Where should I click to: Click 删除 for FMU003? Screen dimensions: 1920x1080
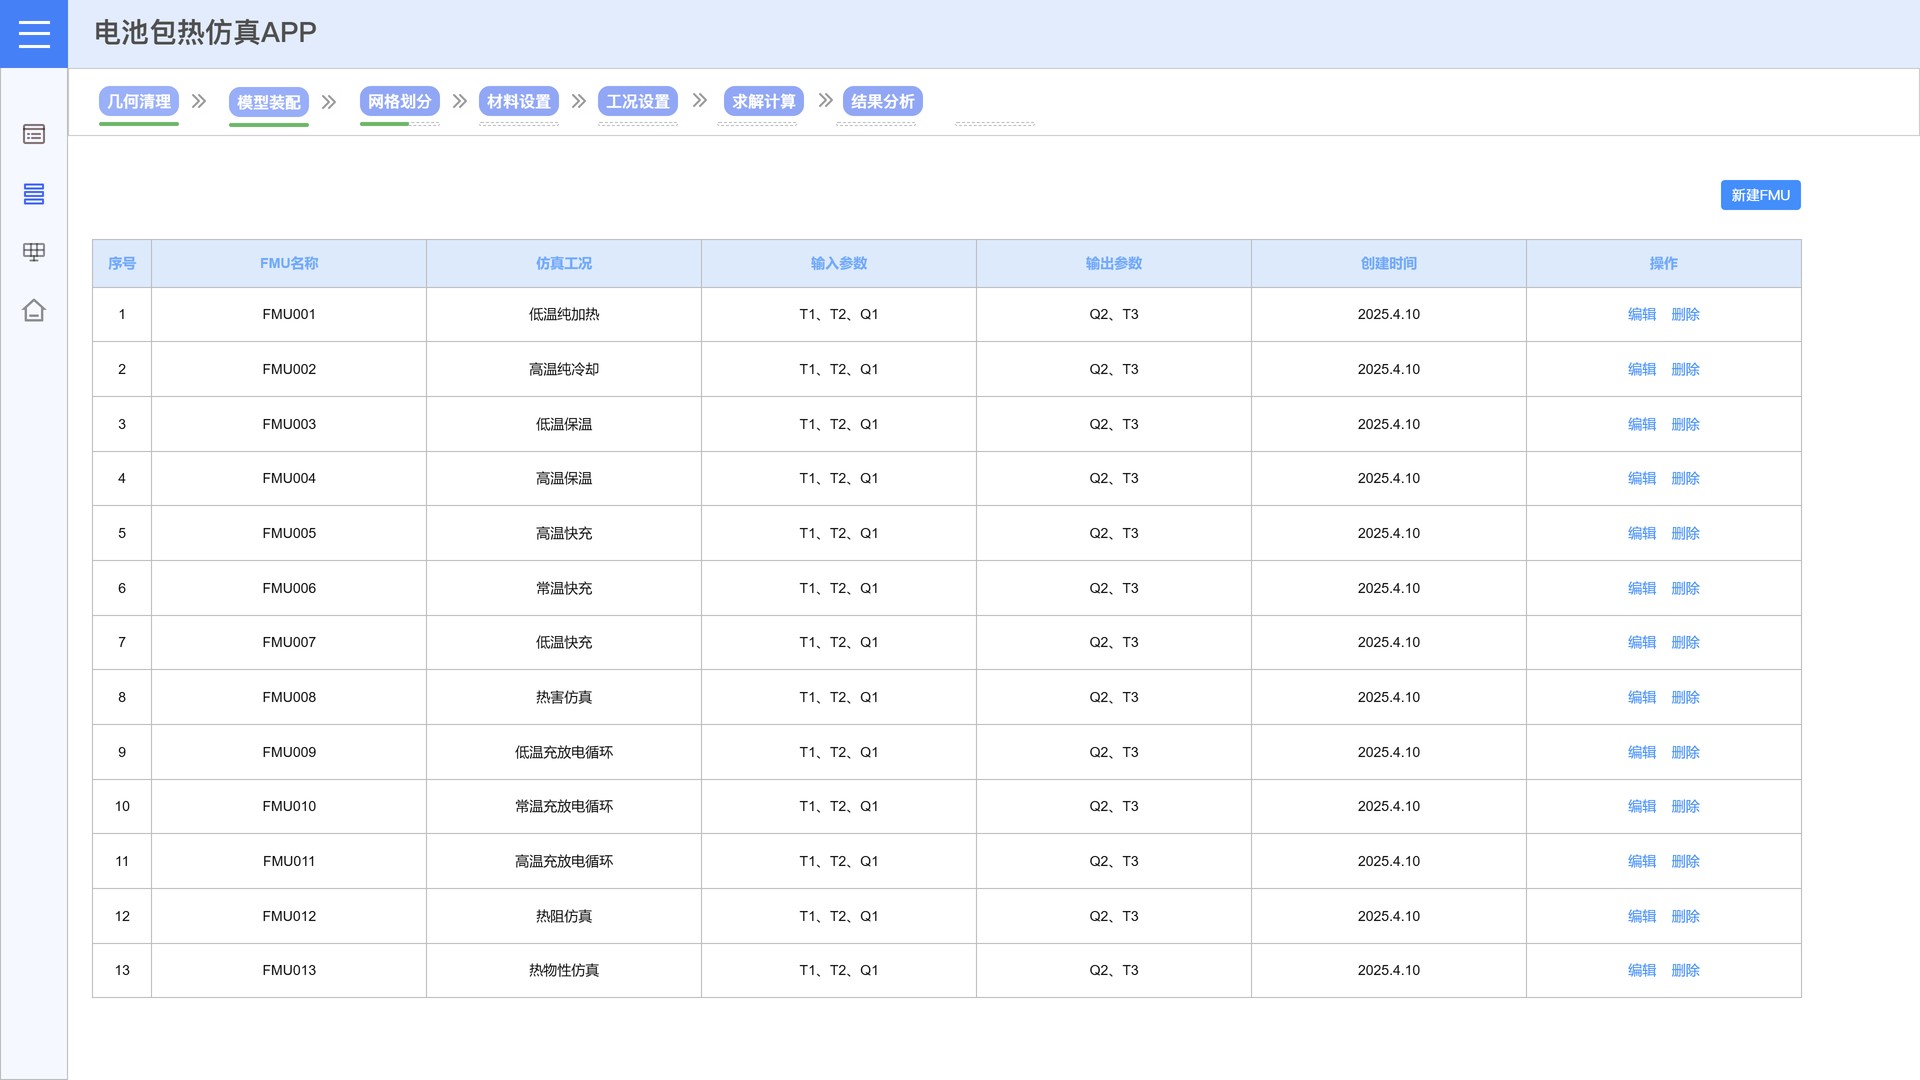point(1686,425)
